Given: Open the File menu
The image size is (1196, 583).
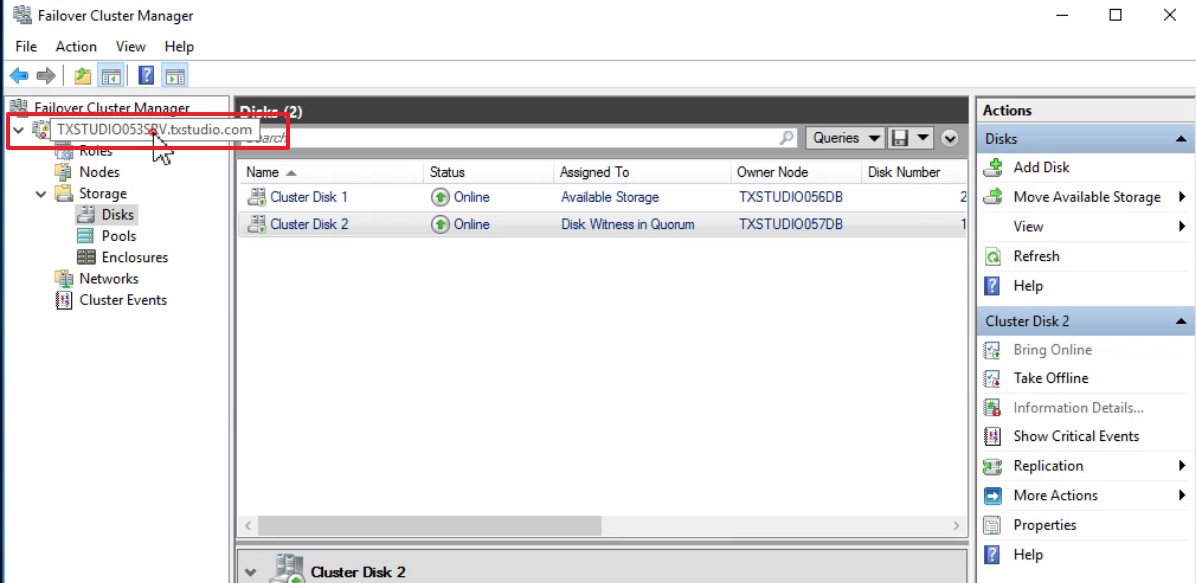Looking at the screenshot, I should click(x=26, y=47).
